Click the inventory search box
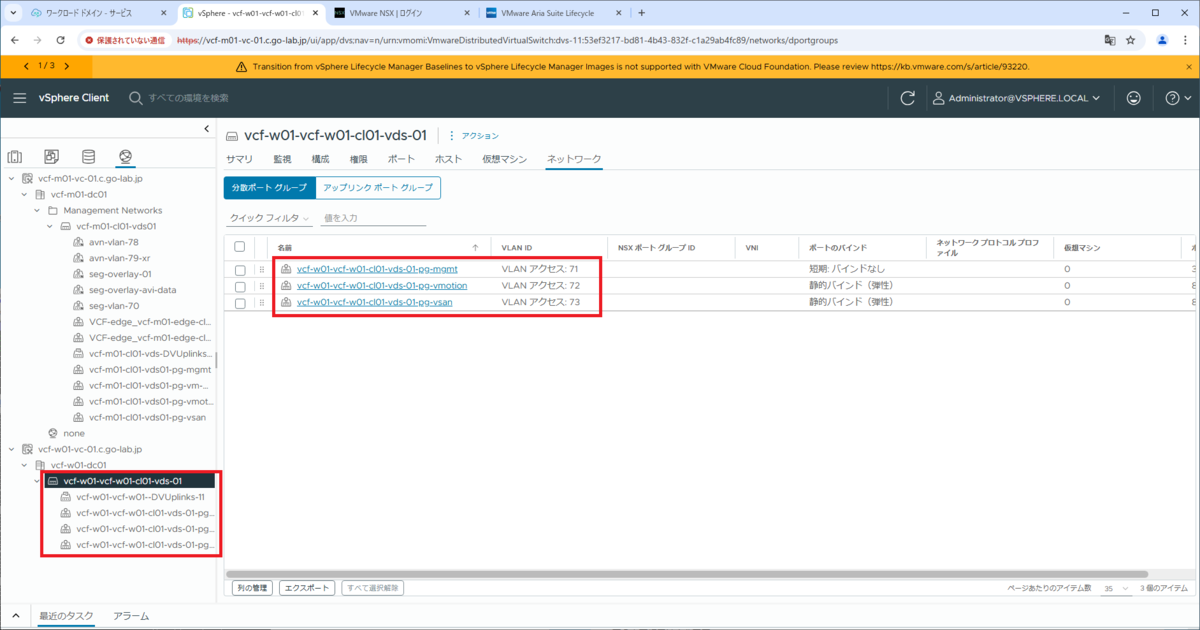The image size is (1200, 630). point(188,98)
